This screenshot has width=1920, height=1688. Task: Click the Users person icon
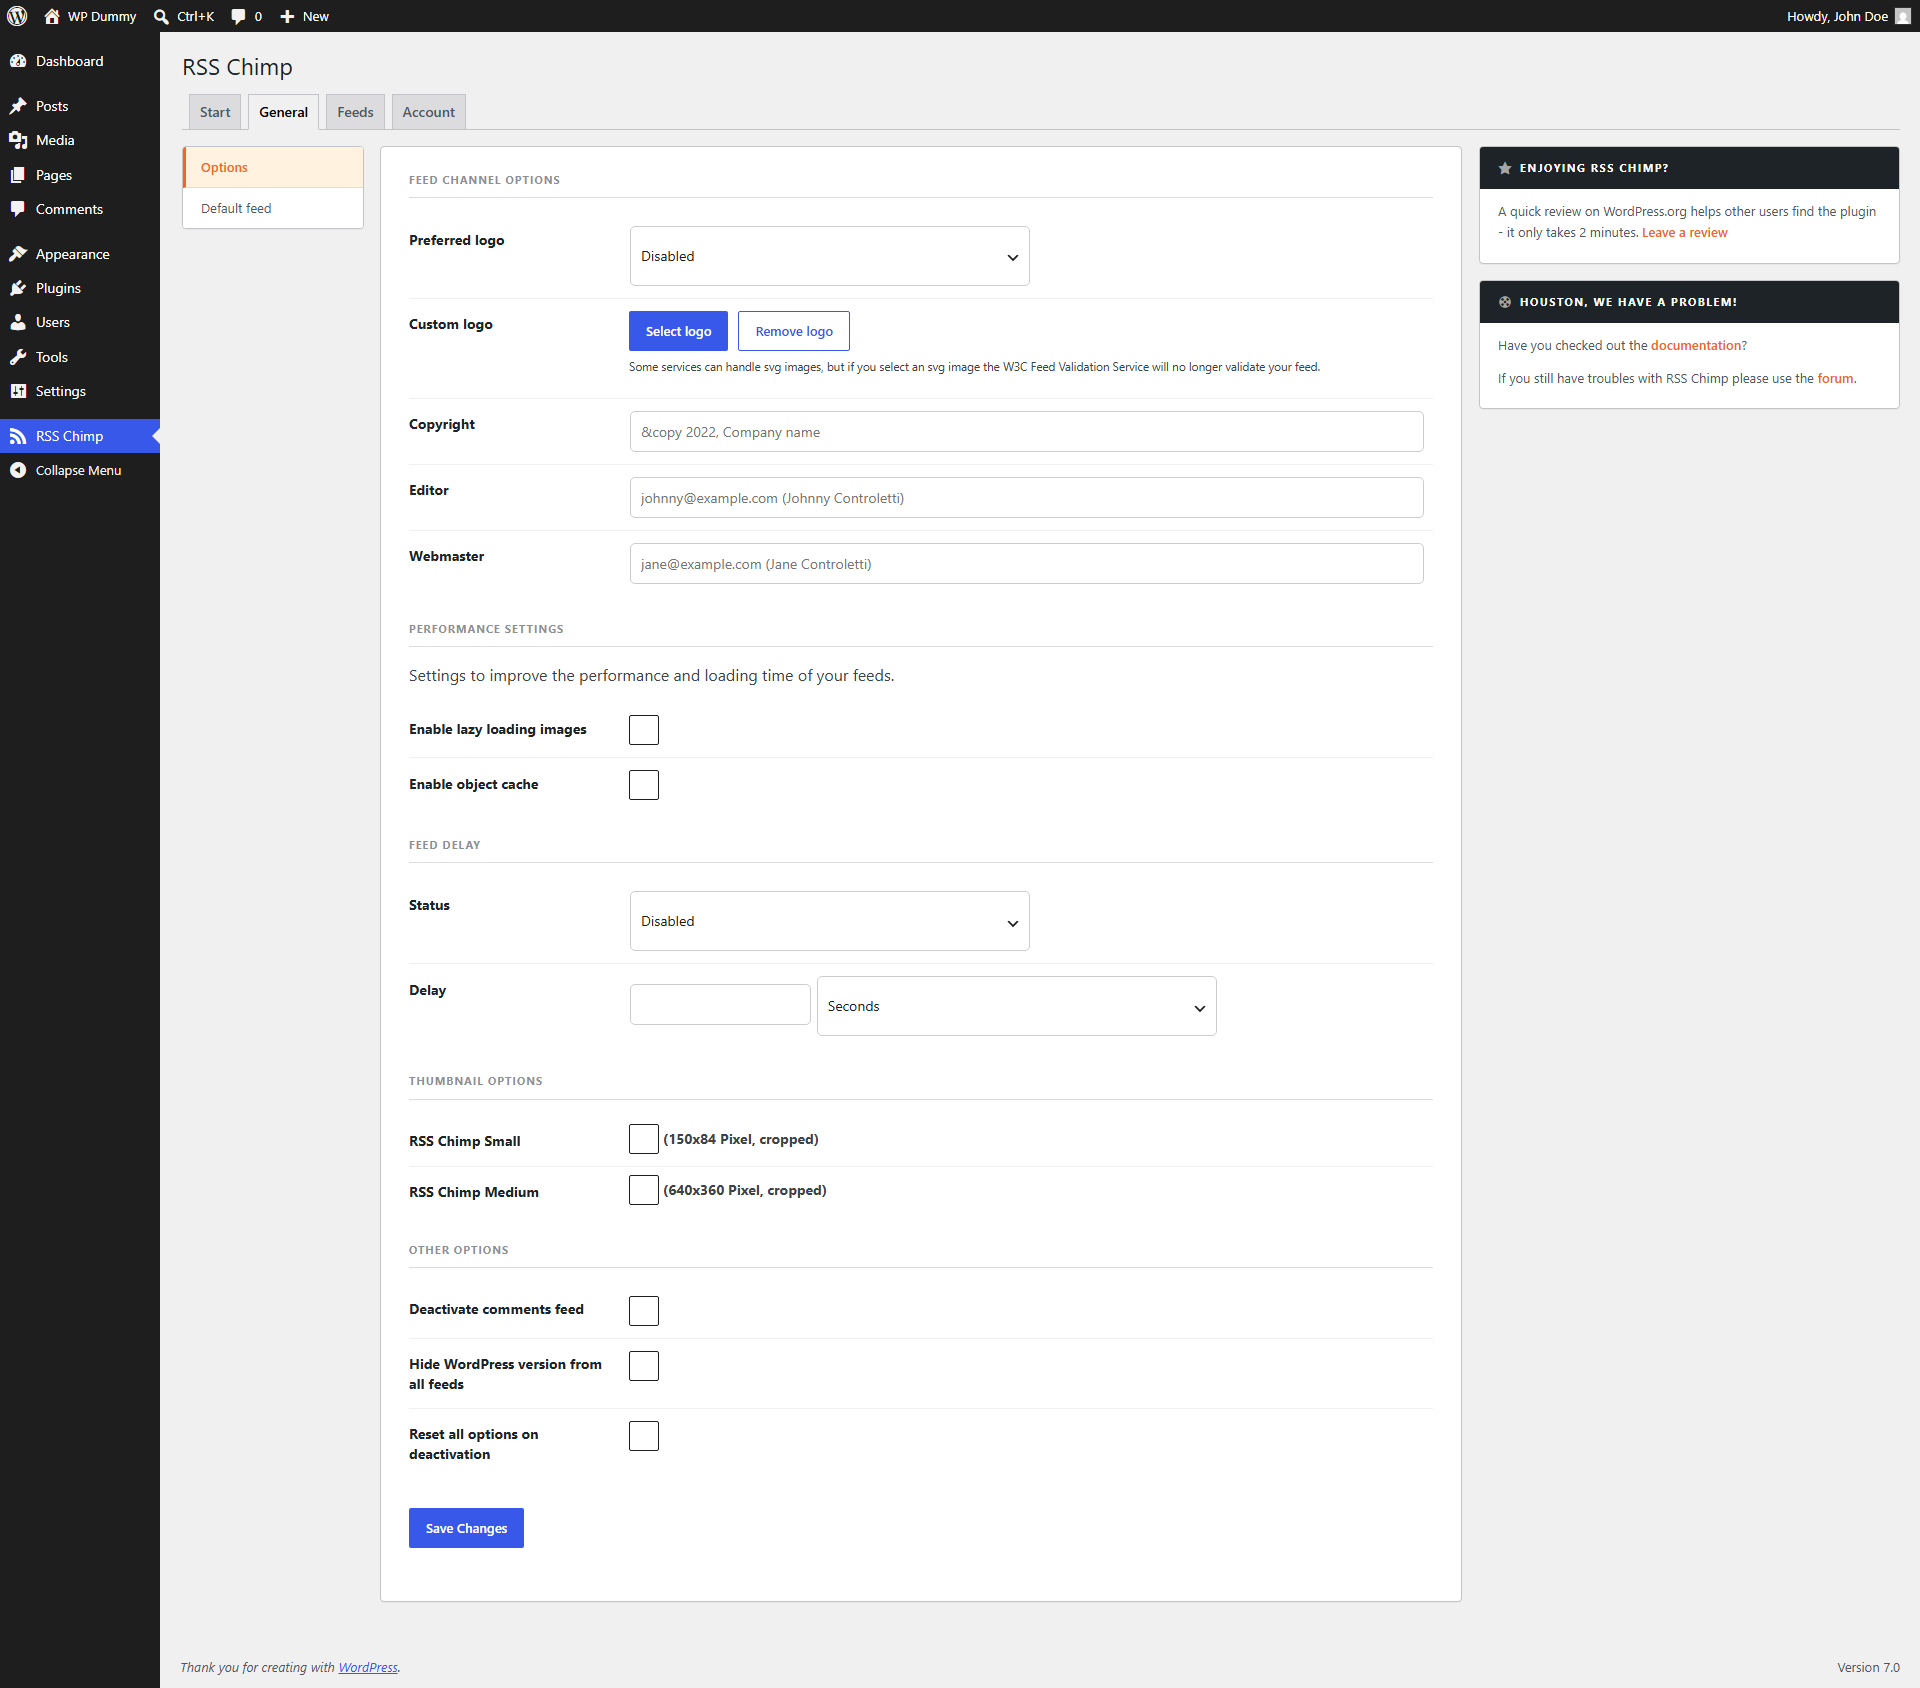tap(18, 322)
